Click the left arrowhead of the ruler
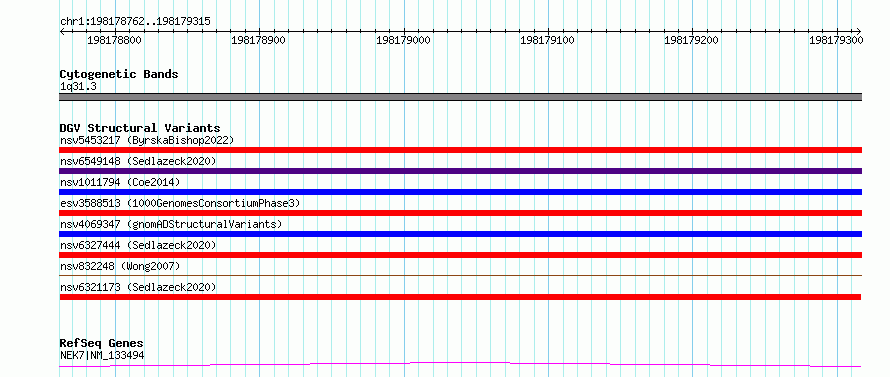 click(62, 32)
